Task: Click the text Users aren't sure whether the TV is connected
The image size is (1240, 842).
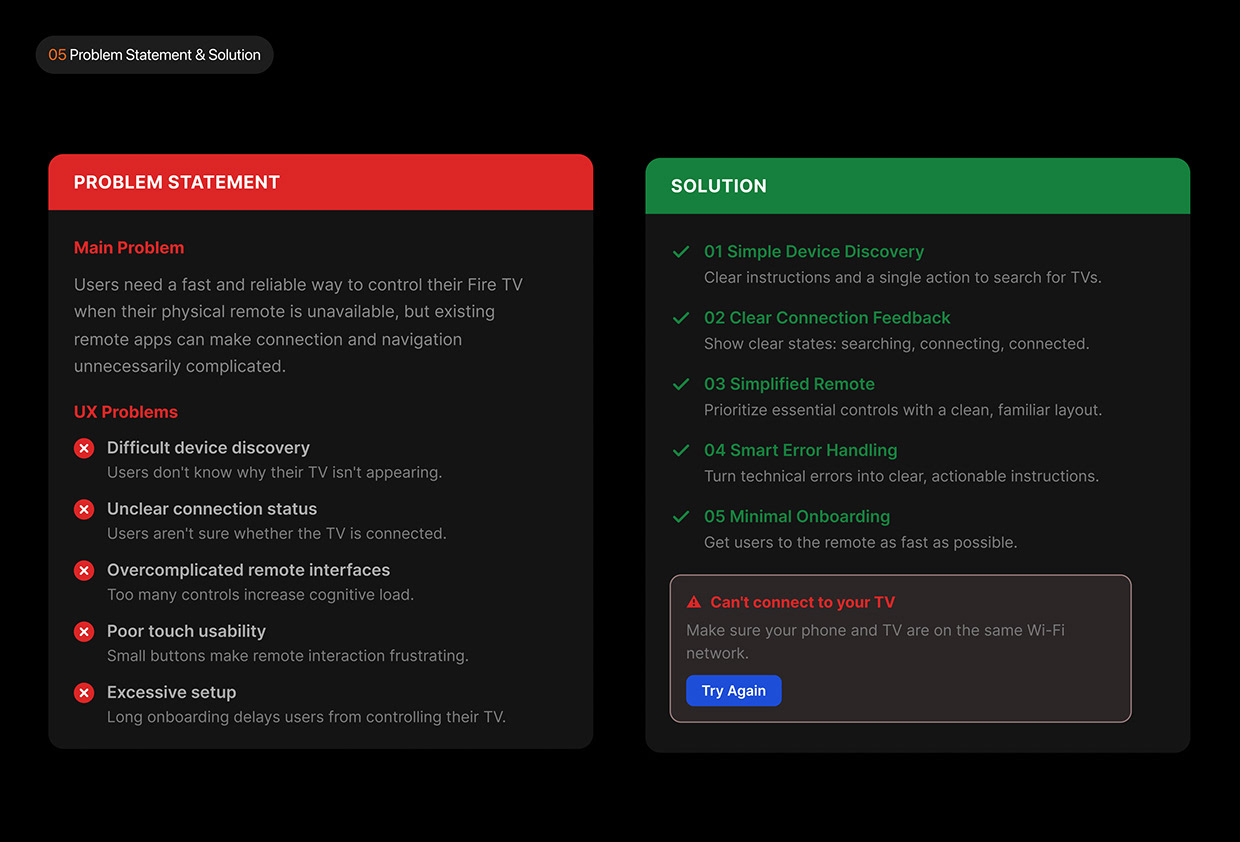Action: (x=277, y=533)
